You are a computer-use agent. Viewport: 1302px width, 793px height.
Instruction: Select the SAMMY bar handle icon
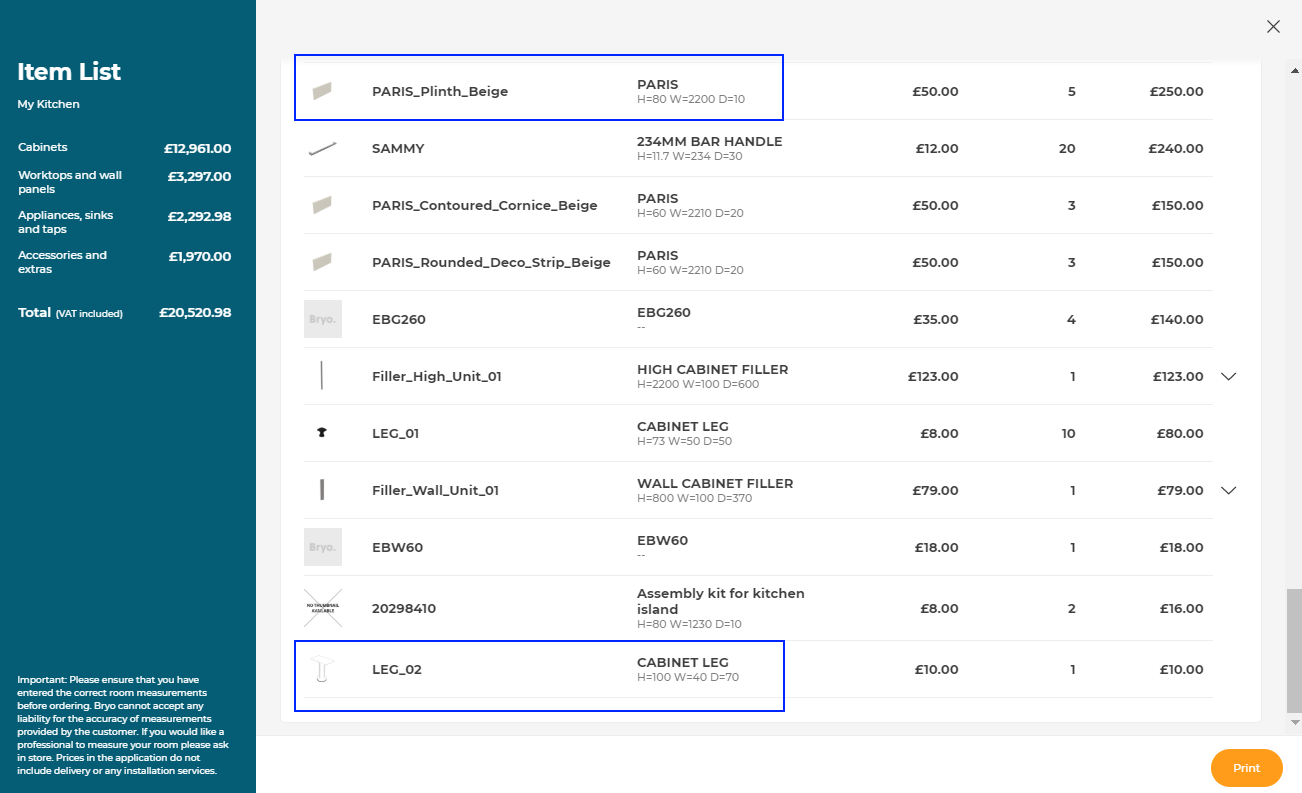322,147
